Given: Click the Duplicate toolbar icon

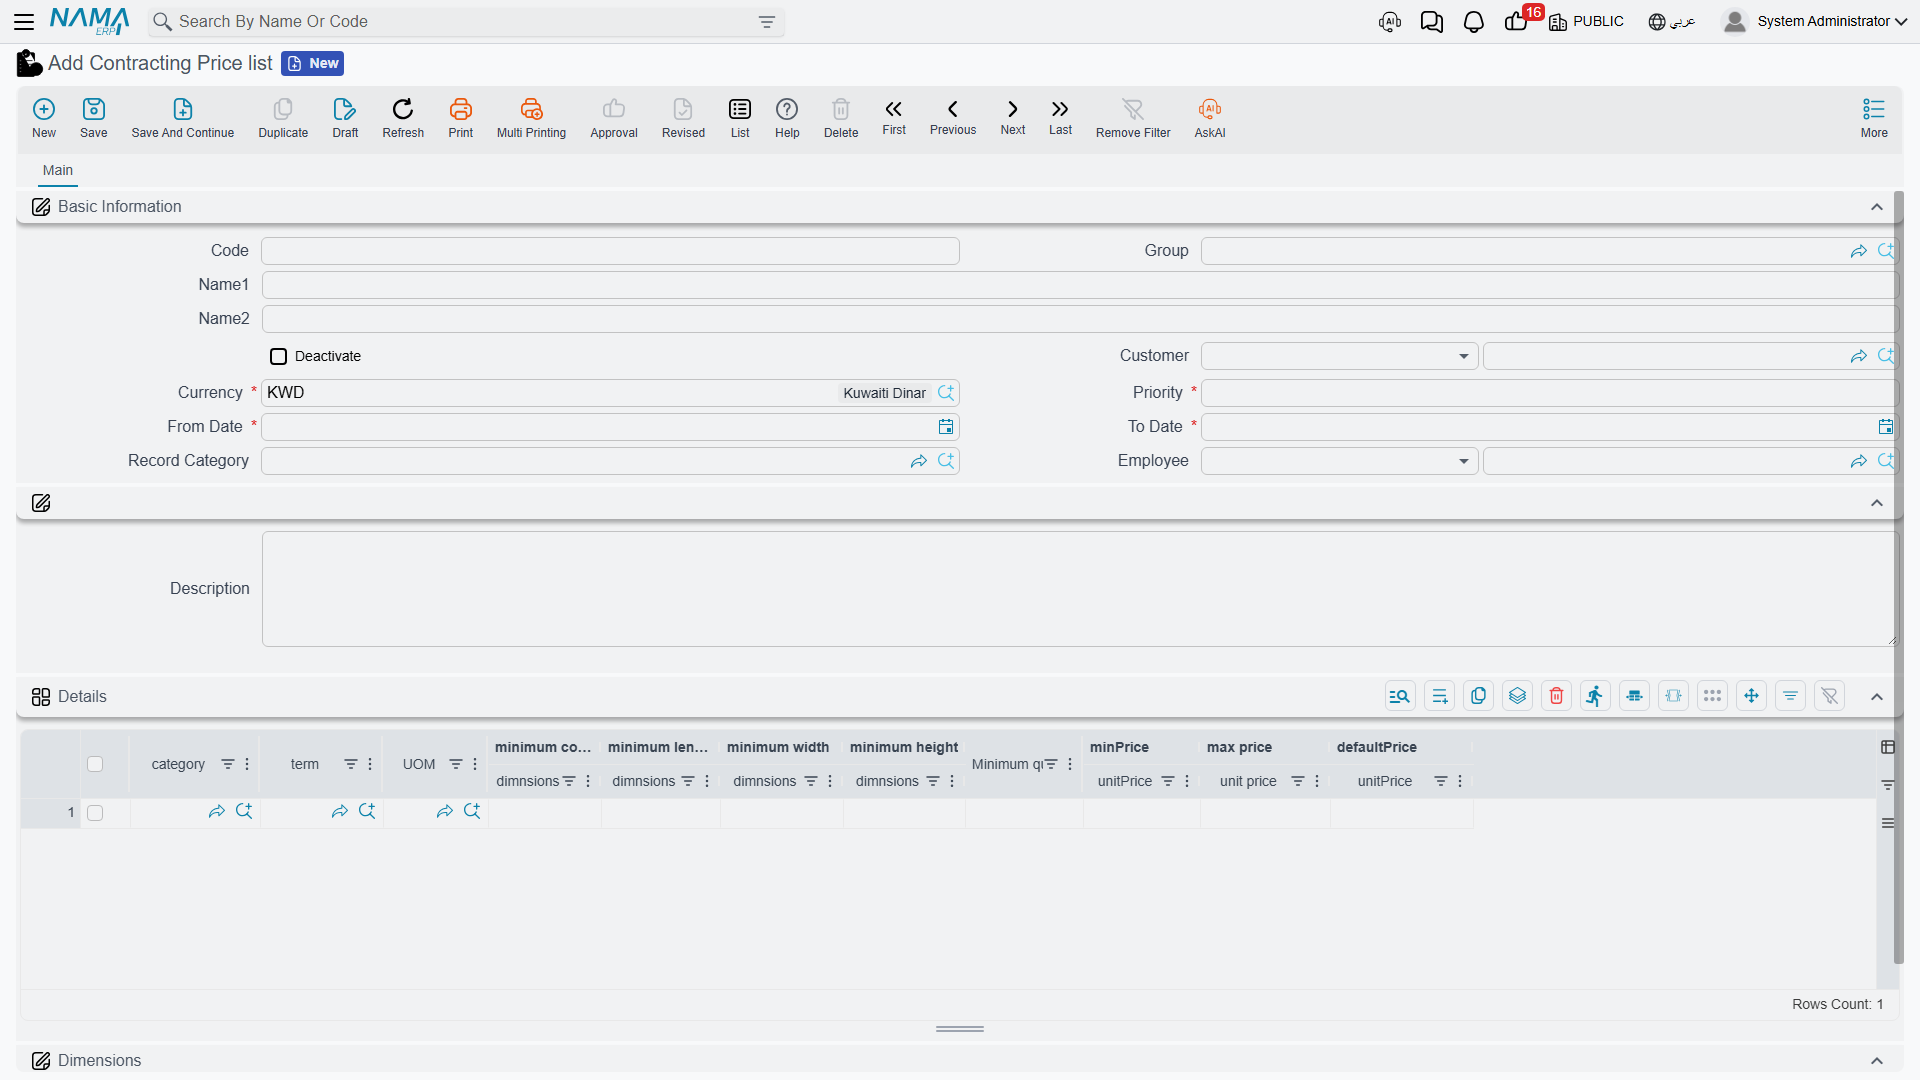Looking at the screenshot, I should pyautogui.click(x=283, y=118).
